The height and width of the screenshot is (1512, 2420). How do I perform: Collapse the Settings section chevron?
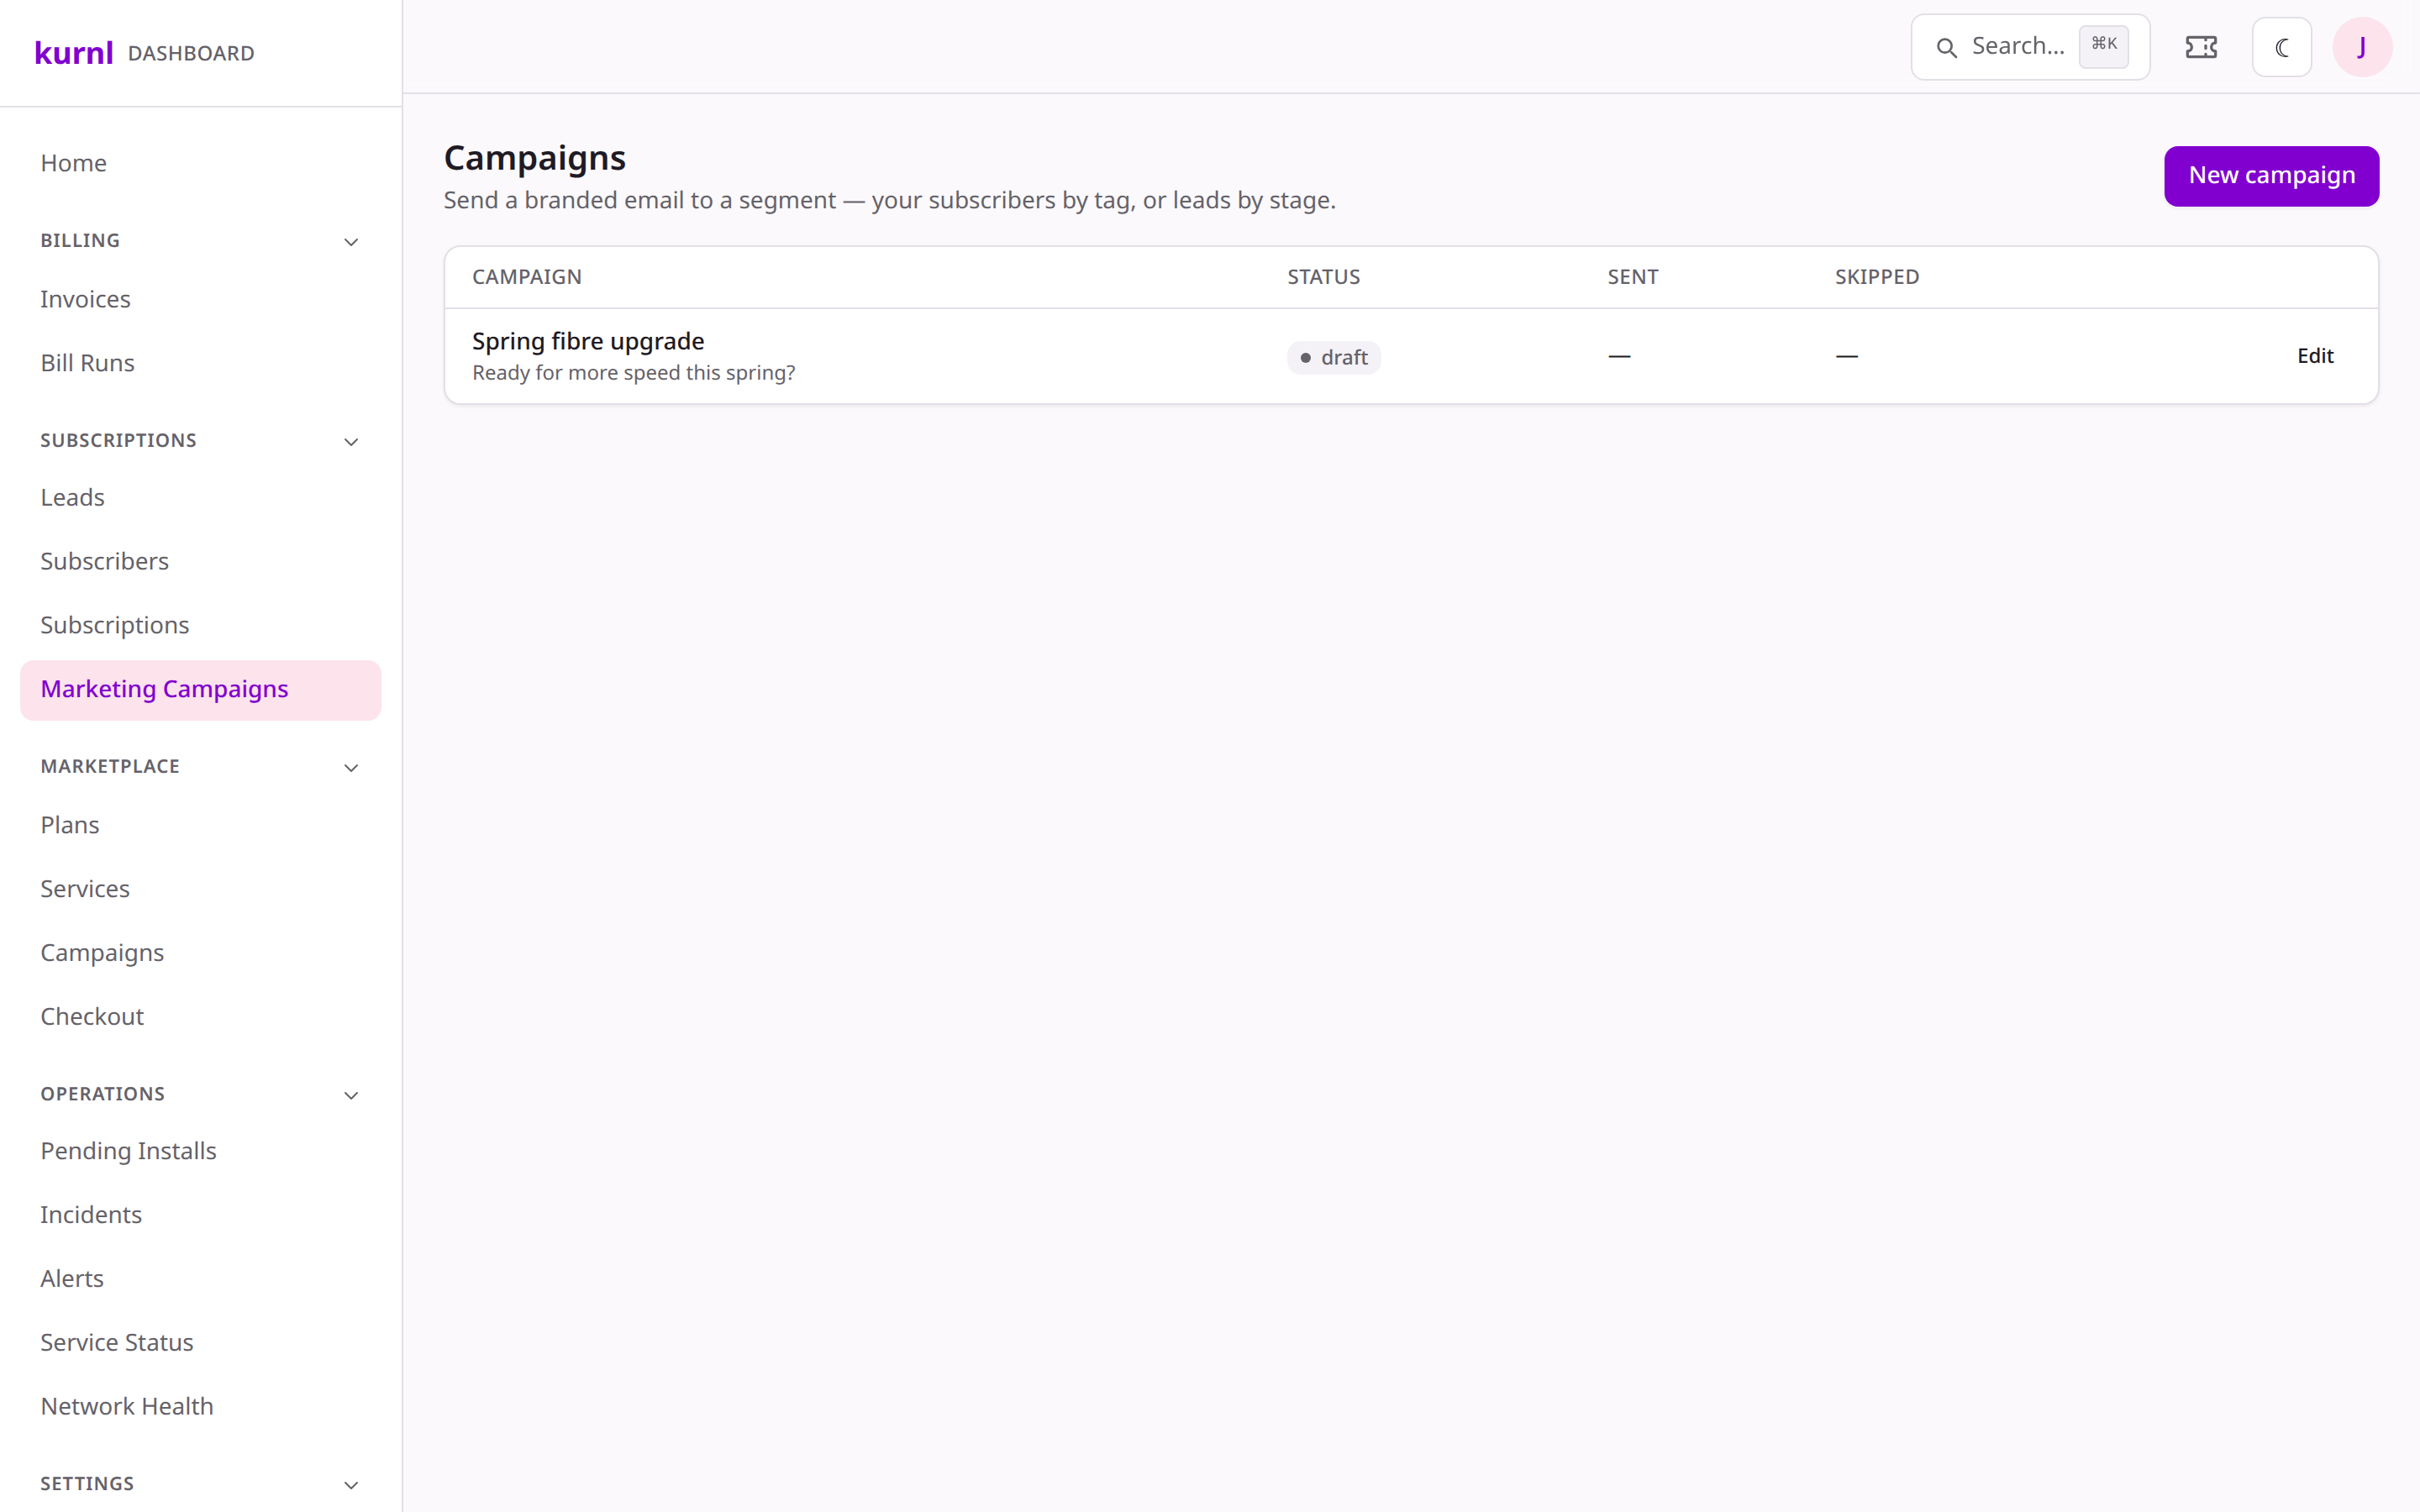(x=351, y=1486)
